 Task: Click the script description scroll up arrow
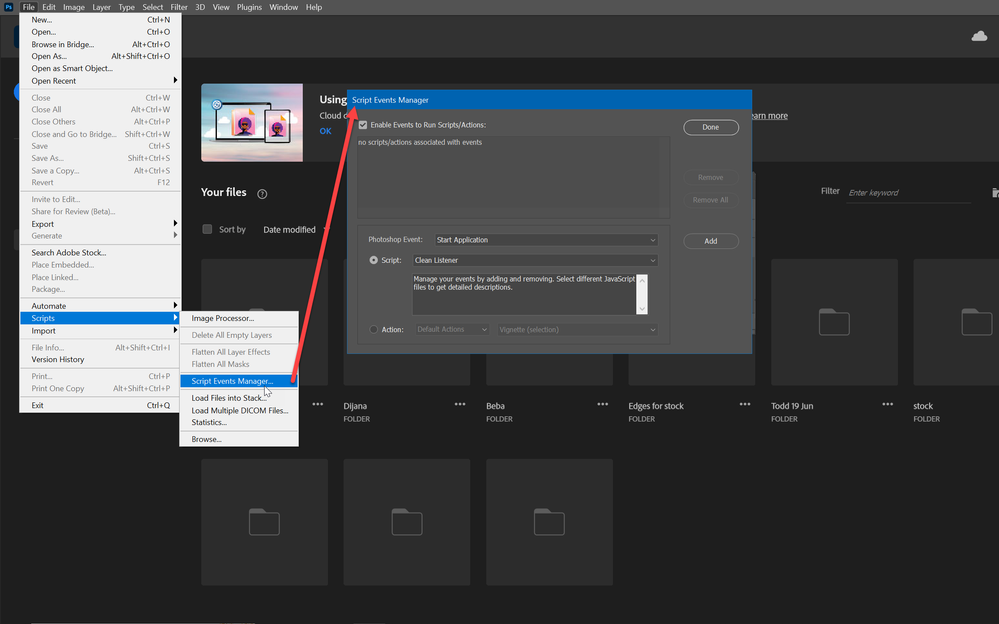642,280
